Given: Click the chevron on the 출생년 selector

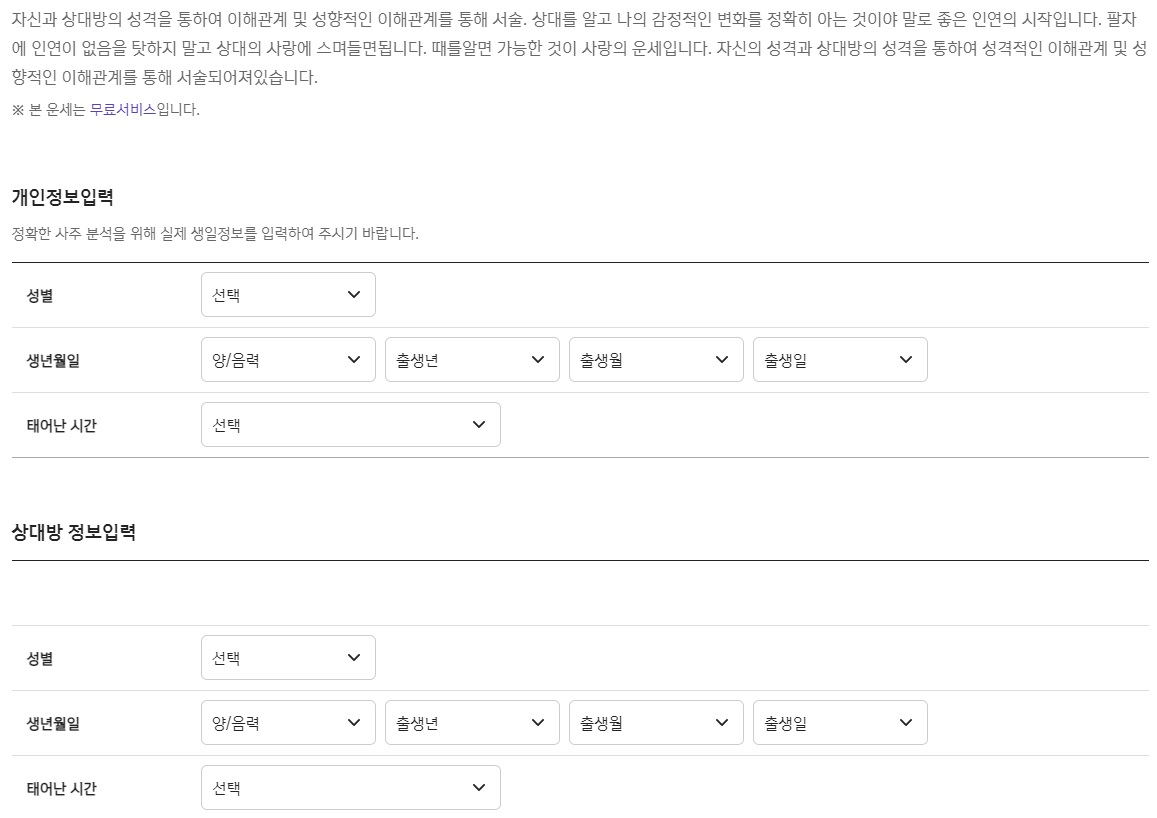Looking at the screenshot, I should pyautogui.click(x=537, y=359).
